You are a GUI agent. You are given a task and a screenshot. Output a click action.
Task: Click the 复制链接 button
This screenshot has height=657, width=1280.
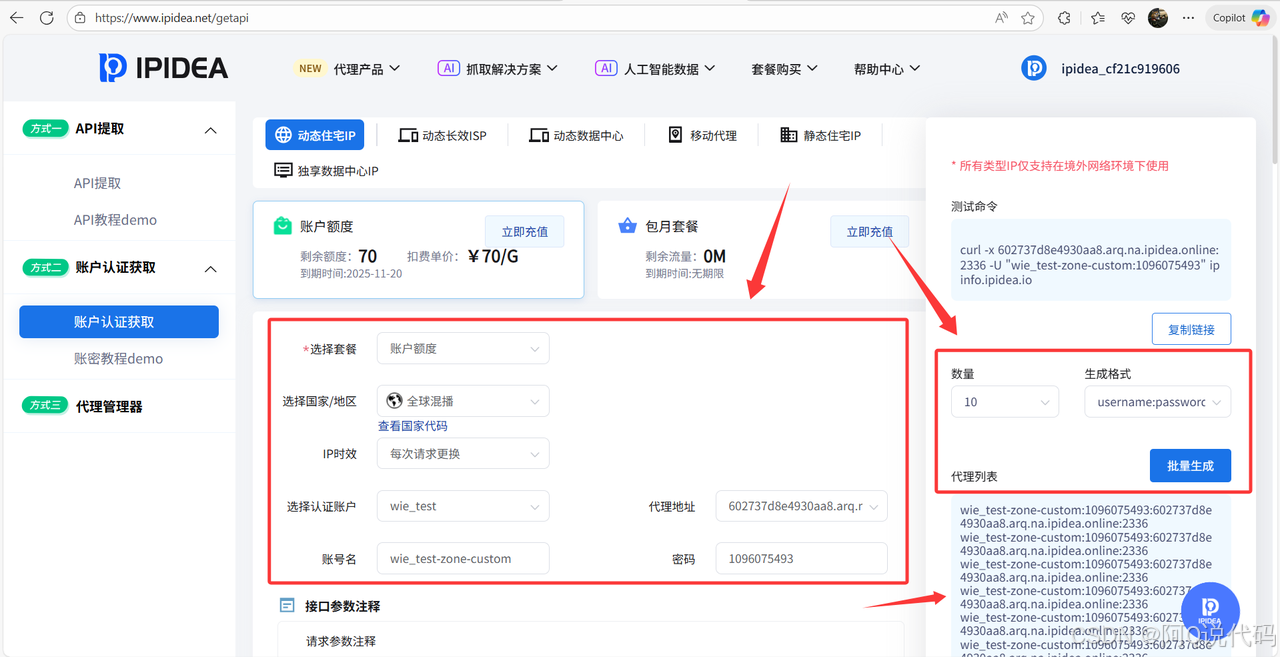(1191, 329)
